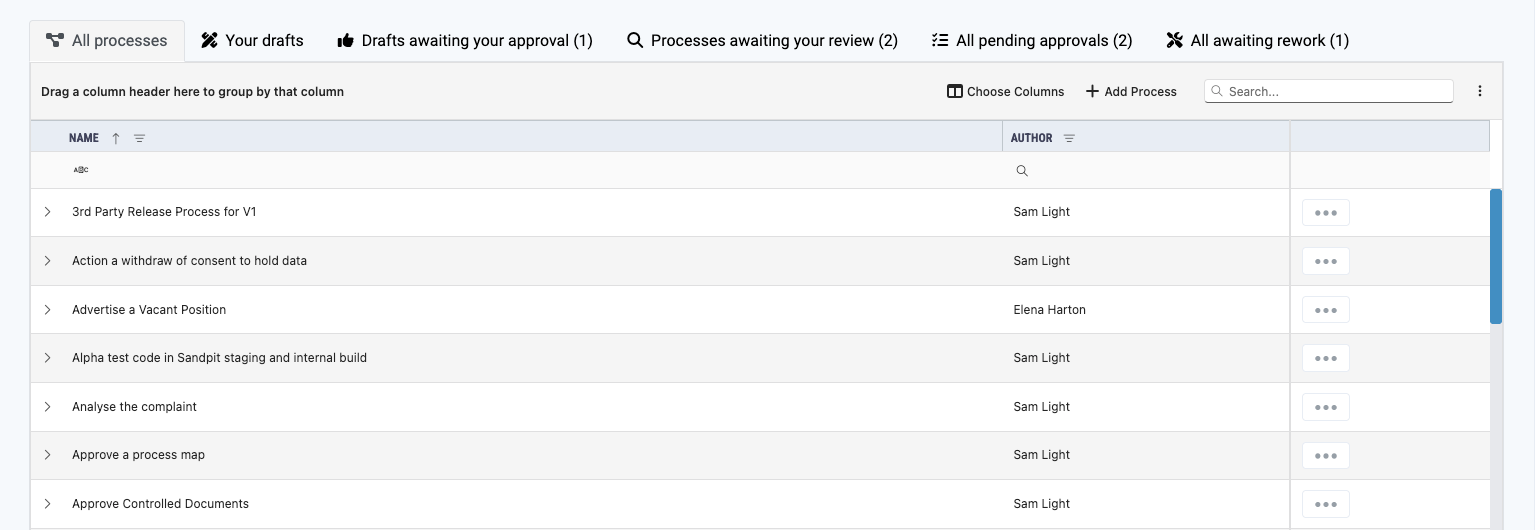Open All awaiting rework tab
The width and height of the screenshot is (1535, 530).
tap(1257, 40)
